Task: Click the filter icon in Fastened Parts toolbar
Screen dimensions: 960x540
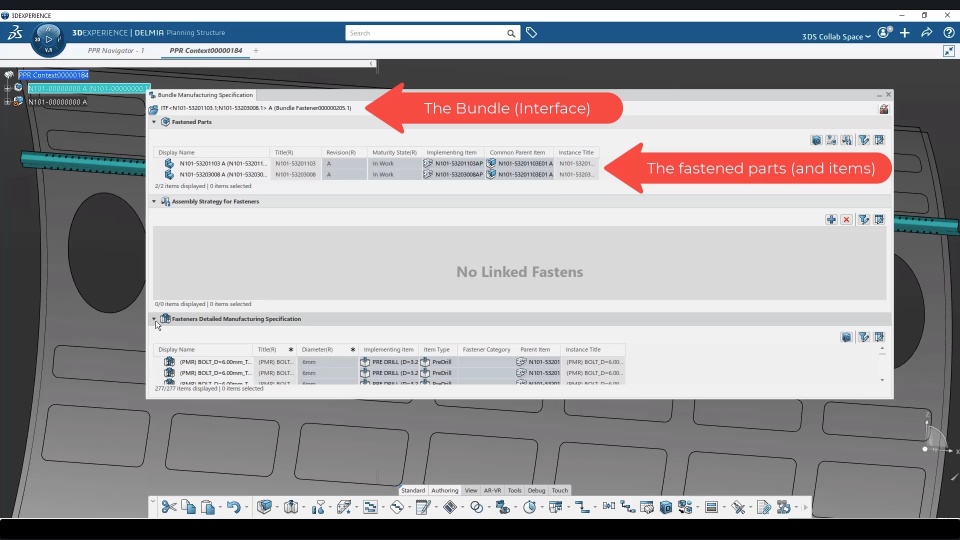Action: (x=863, y=140)
